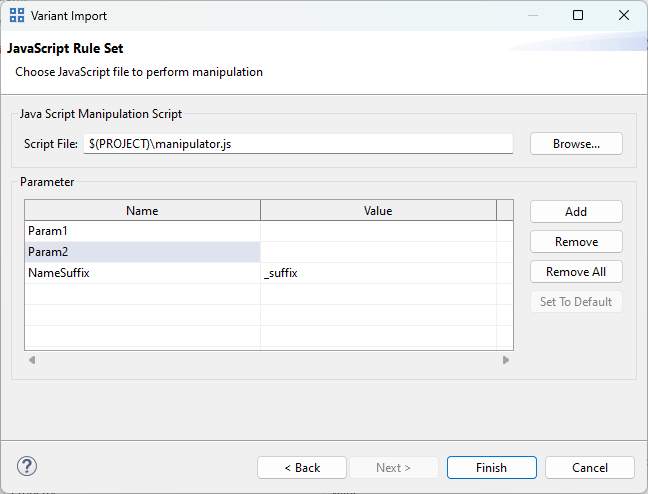Click the Variant Import window icon
The width and height of the screenshot is (648, 494).
pyautogui.click(x=18, y=16)
